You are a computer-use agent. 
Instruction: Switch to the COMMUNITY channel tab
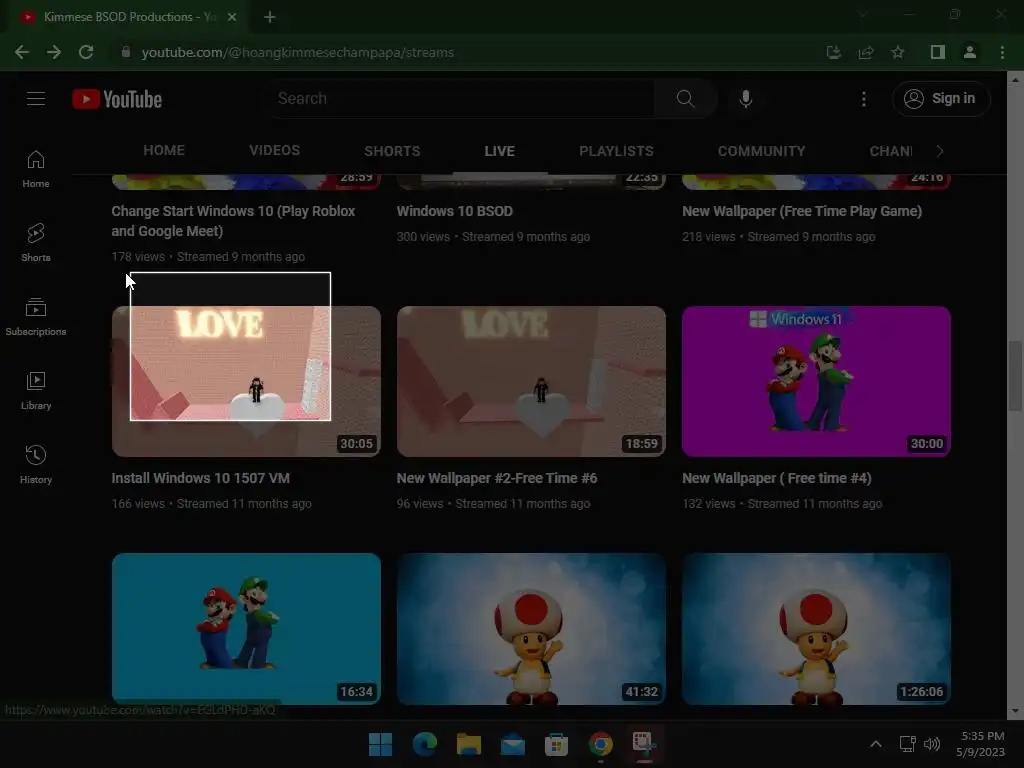761,151
